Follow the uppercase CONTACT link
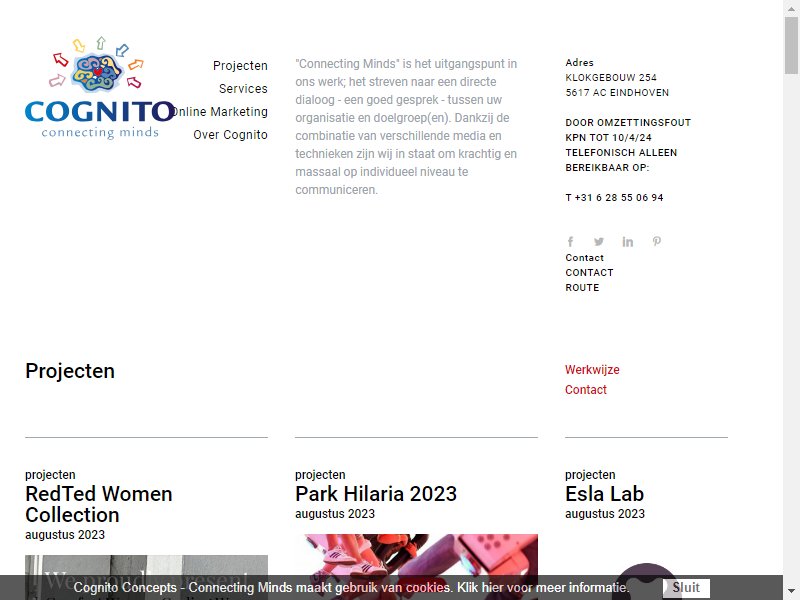The image size is (800, 600). click(x=589, y=272)
